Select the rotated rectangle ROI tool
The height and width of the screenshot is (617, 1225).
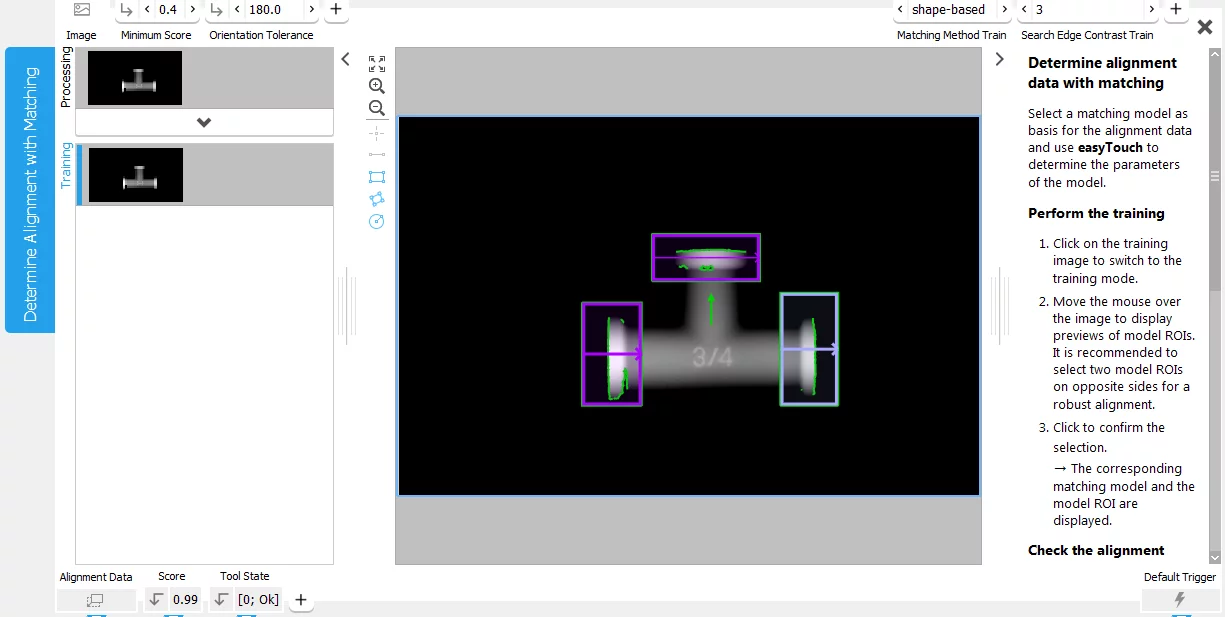coord(377,199)
